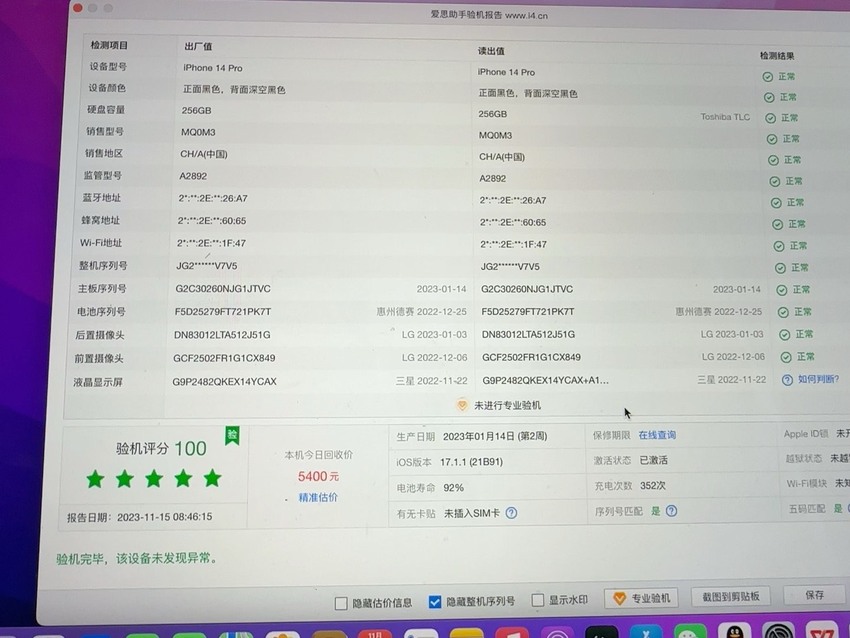The width and height of the screenshot is (850, 638).
Task: Click A2892 in the 出厂值 column
Action: coord(193,176)
